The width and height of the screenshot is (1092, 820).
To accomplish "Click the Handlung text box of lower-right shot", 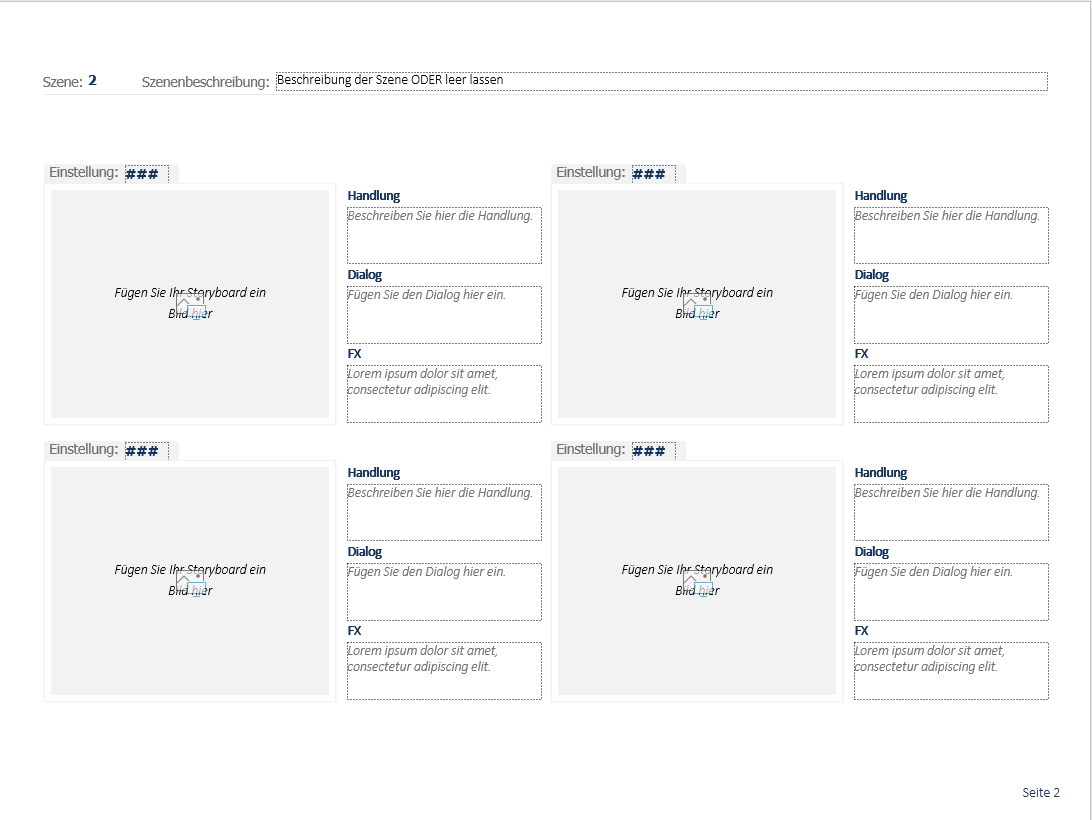I will point(951,513).
